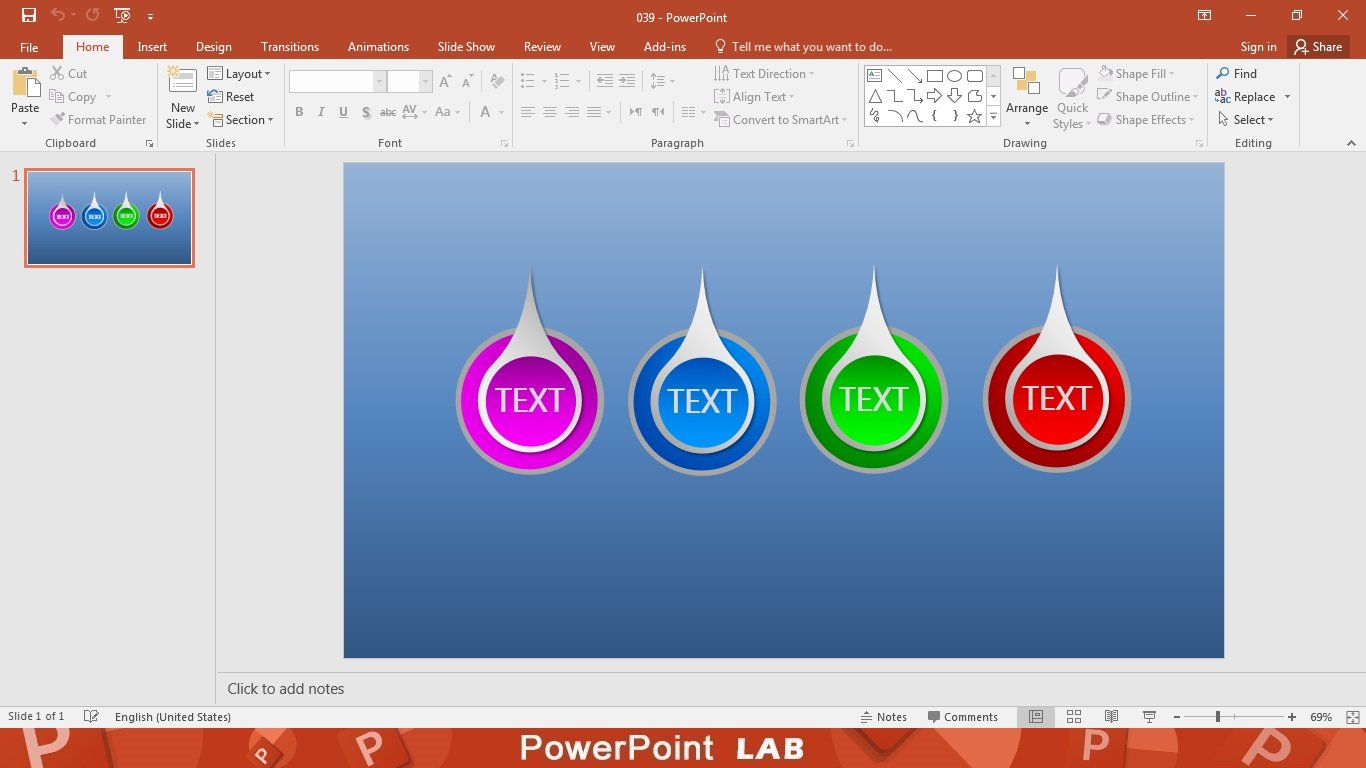Click the Cut command
This screenshot has height=768, width=1366.
tap(69, 74)
